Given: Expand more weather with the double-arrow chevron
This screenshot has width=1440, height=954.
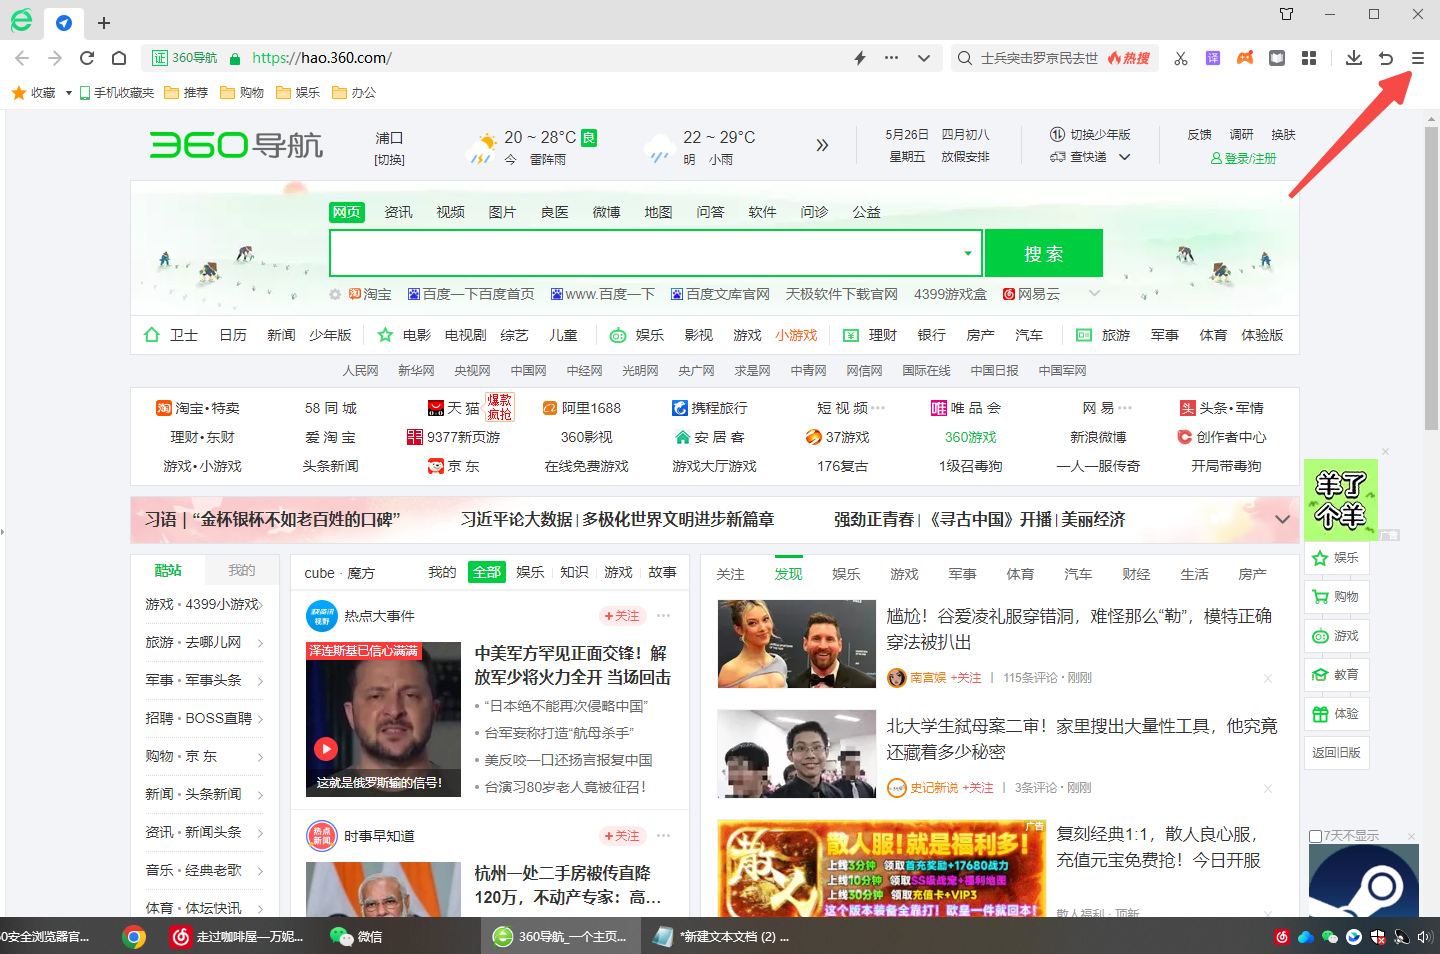Looking at the screenshot, I should point(821,144).
